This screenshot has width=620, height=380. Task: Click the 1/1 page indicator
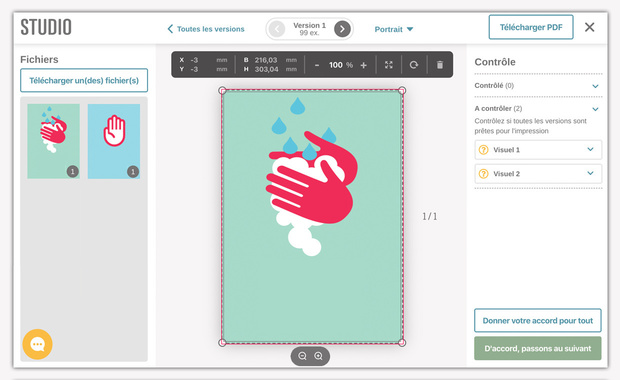click(429, 216)
